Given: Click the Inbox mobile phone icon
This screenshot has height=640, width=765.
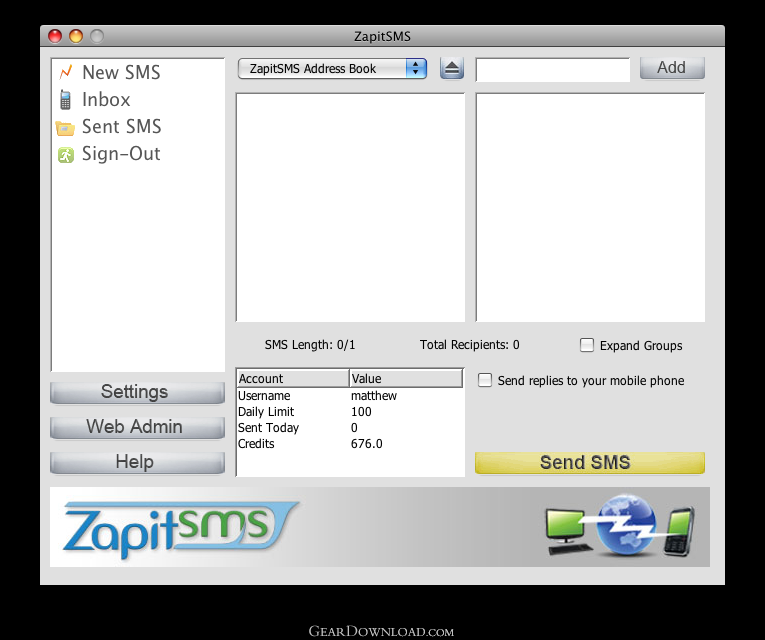Looking at the screenshot, I should click(65, 100).
